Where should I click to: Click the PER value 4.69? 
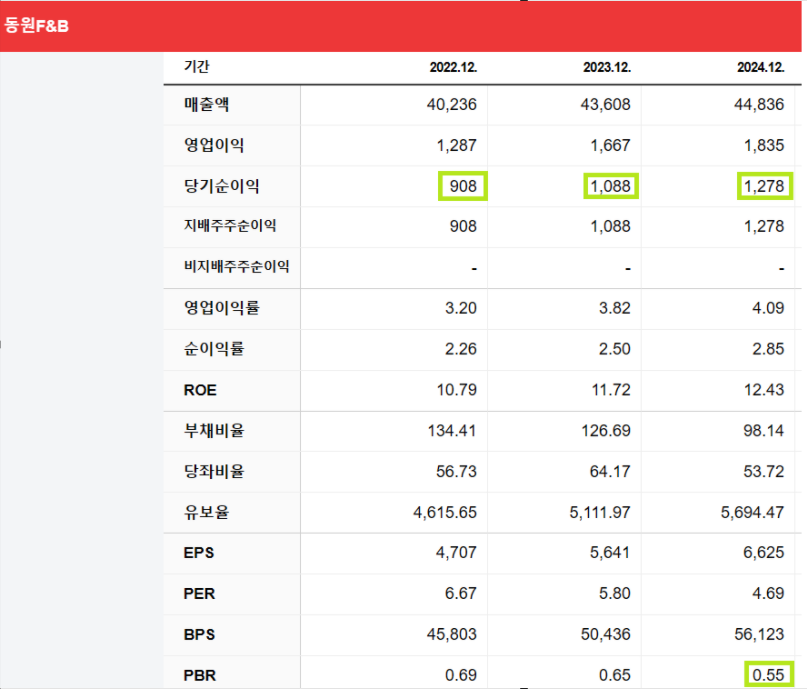768,593
